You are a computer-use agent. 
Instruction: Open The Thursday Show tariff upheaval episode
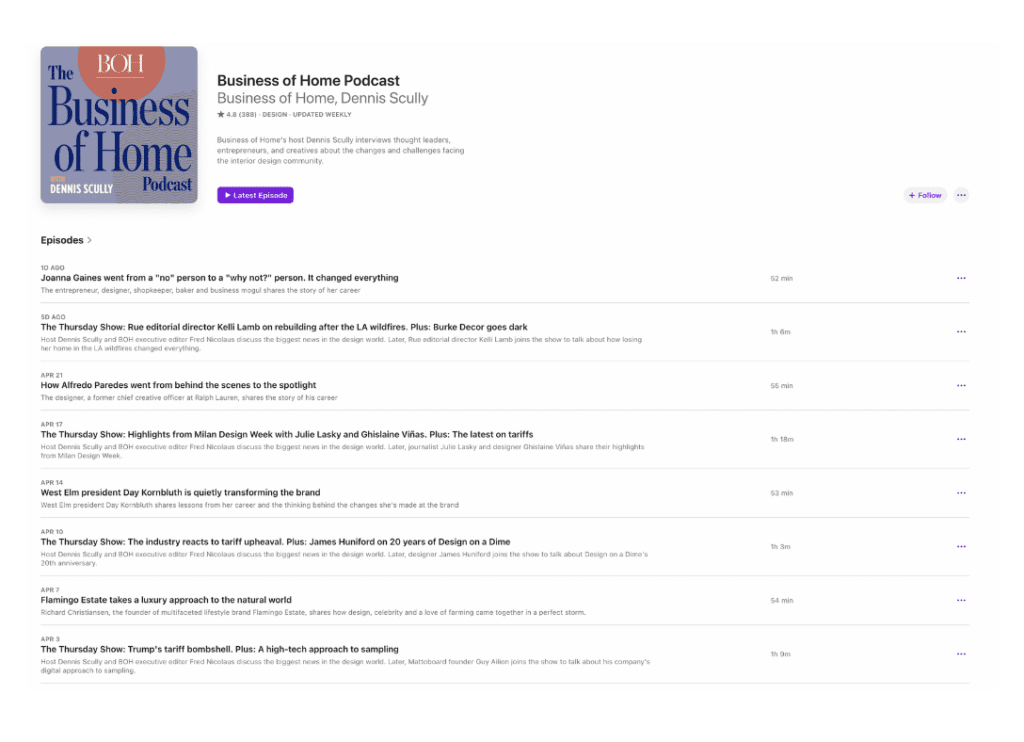tap(276, 541)
